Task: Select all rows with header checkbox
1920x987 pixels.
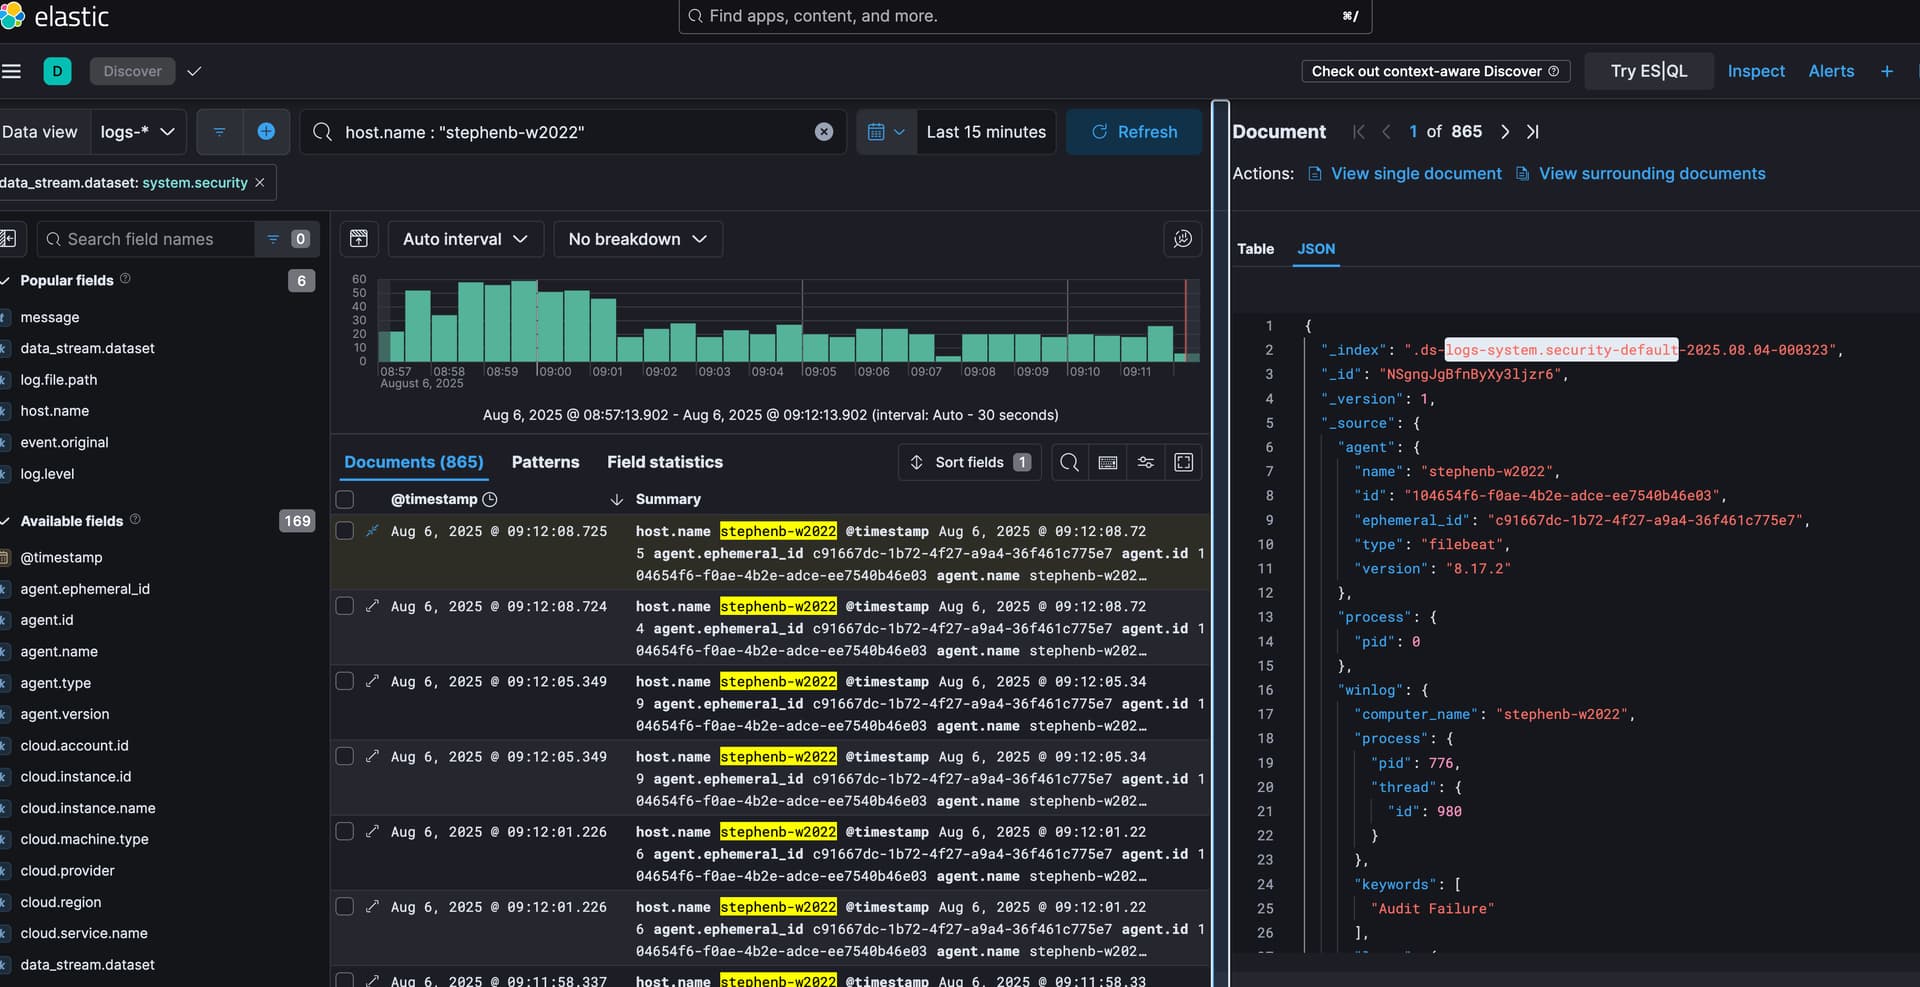Action: [x=345, y=499]
